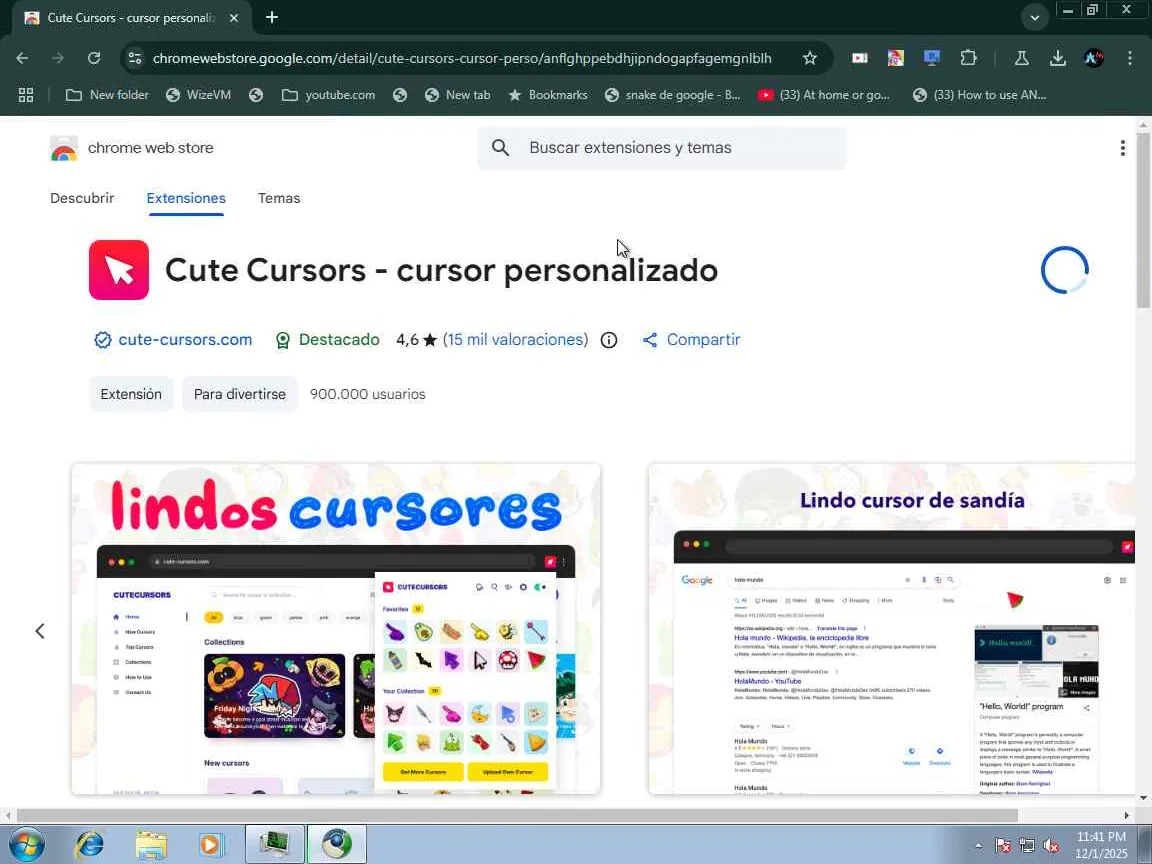Open the Bookmarks star bookmark

coord(548,95)
